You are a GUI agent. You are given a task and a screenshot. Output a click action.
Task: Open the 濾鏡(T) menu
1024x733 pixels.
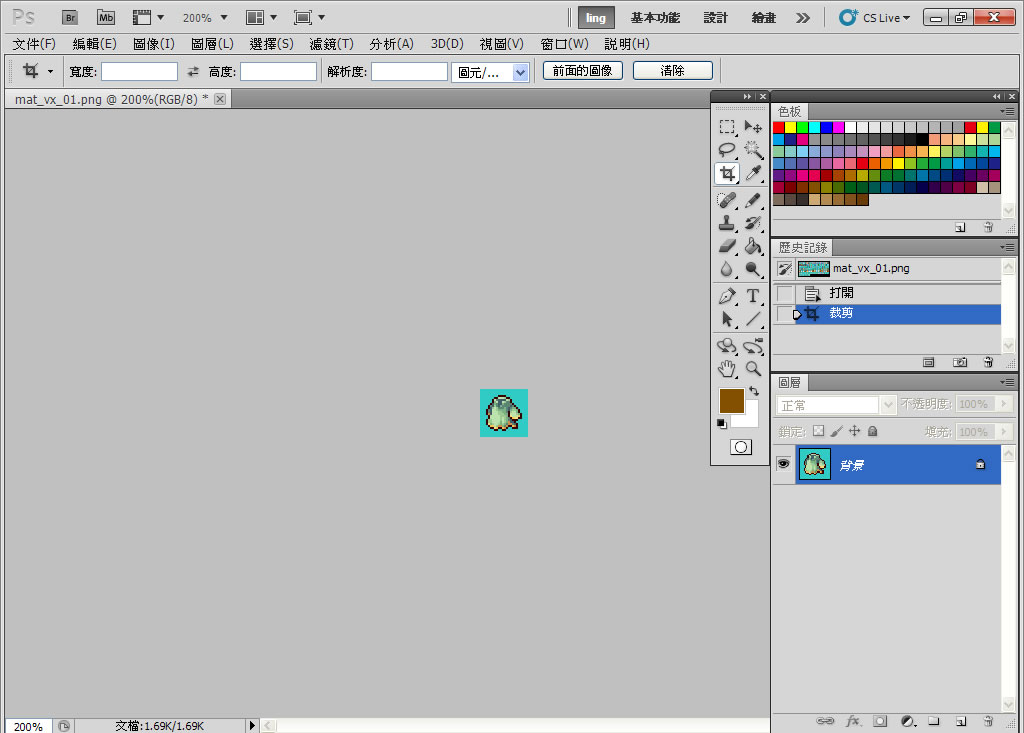(331, 44)
